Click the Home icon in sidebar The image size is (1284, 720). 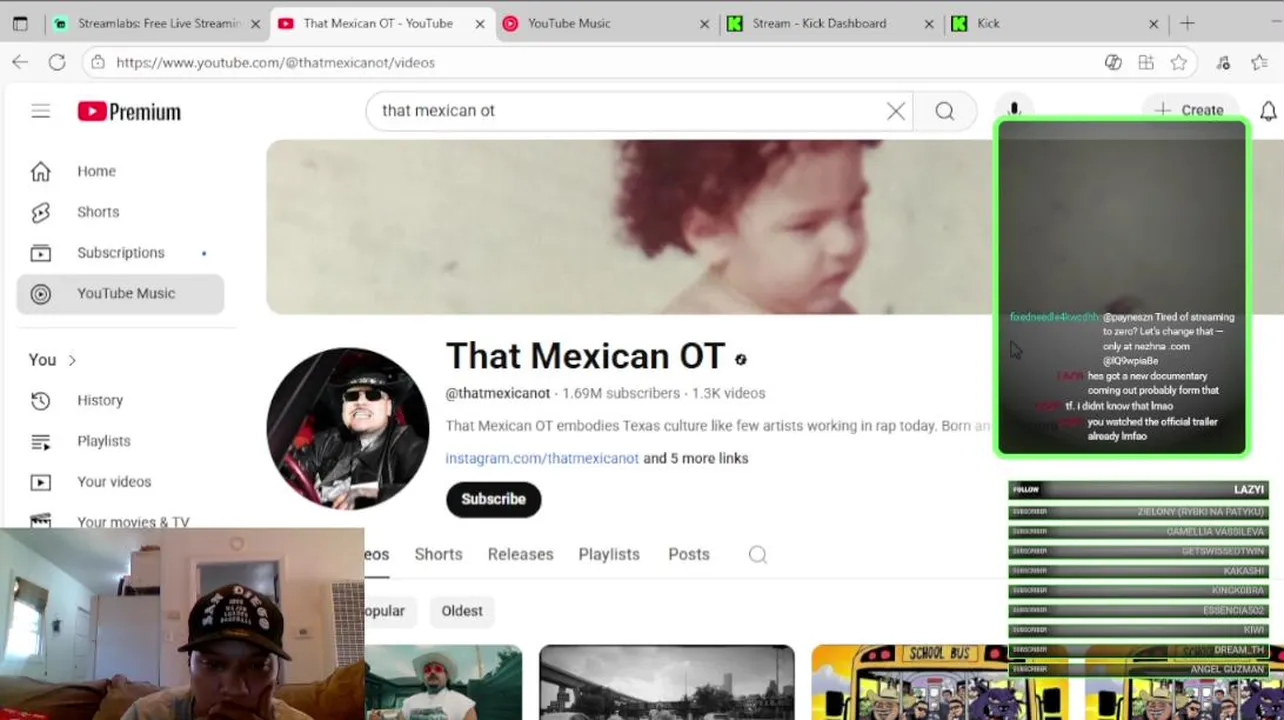pyautogui.click(x=40, y=172)
